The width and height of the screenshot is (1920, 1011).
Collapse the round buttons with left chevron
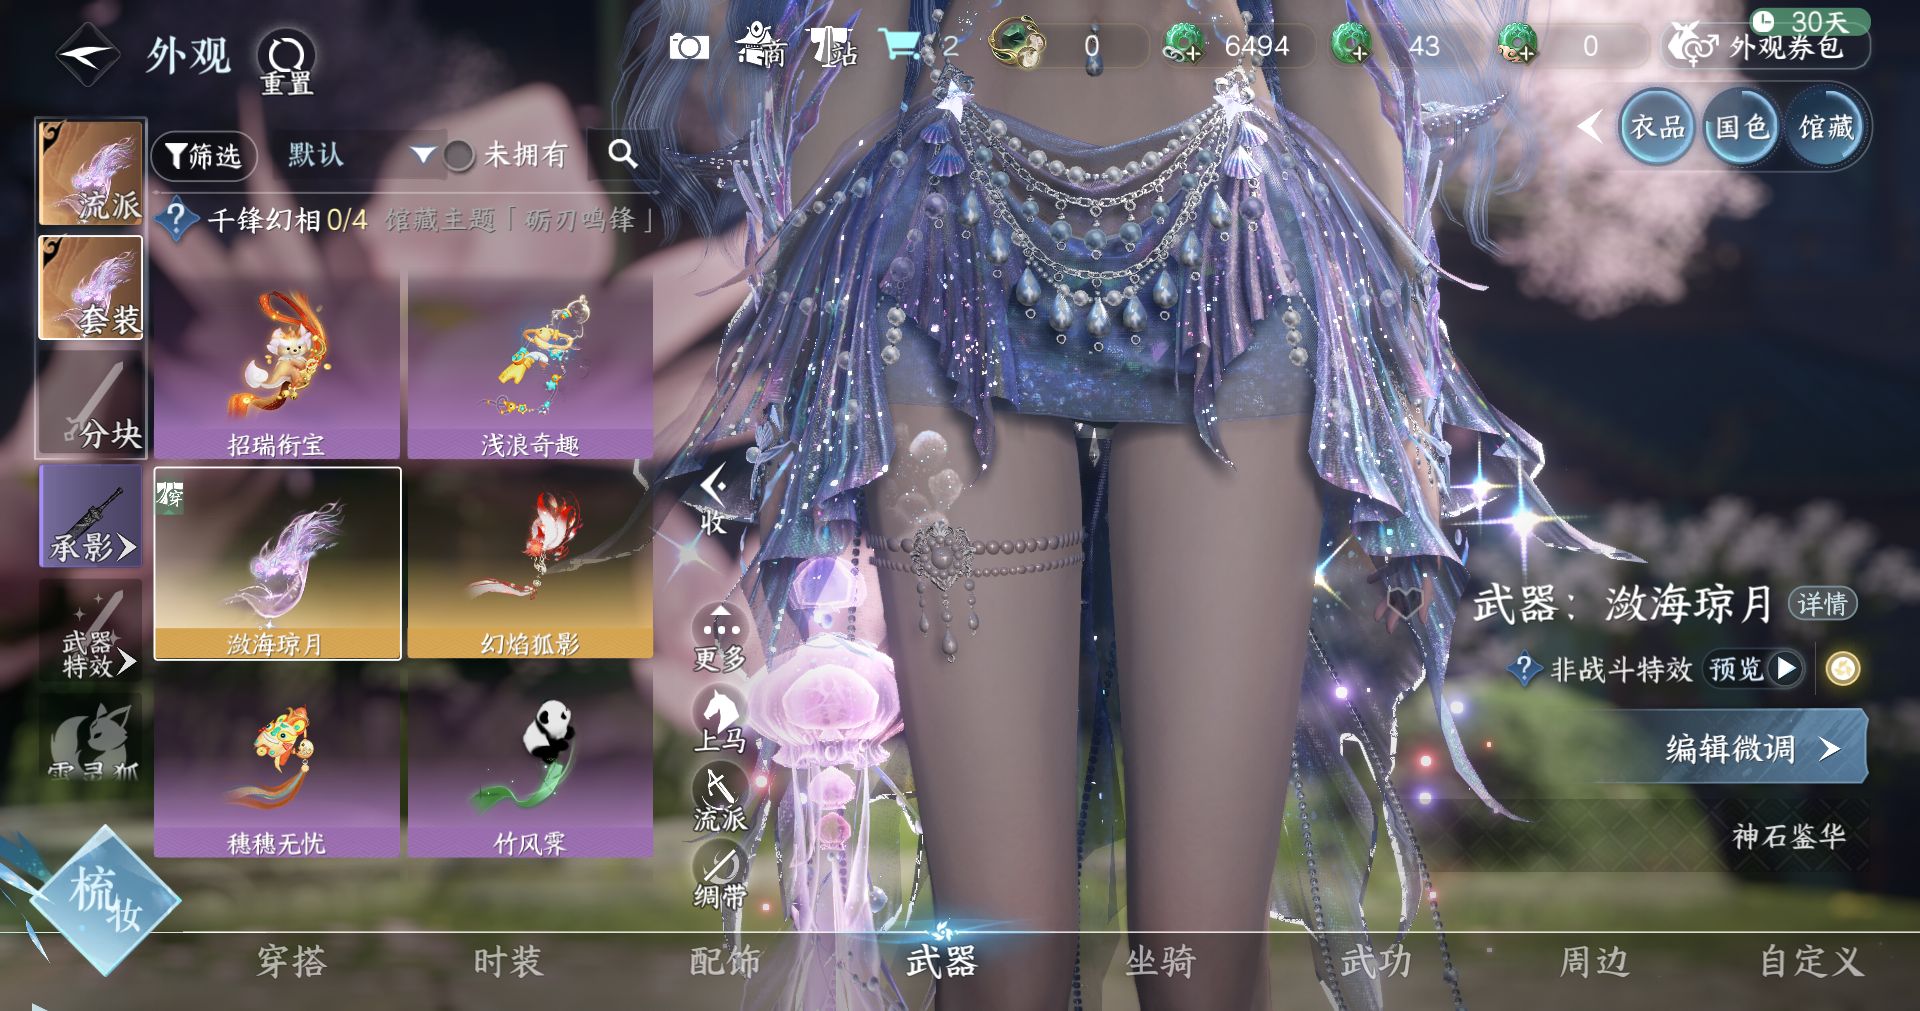[1589, 127]
